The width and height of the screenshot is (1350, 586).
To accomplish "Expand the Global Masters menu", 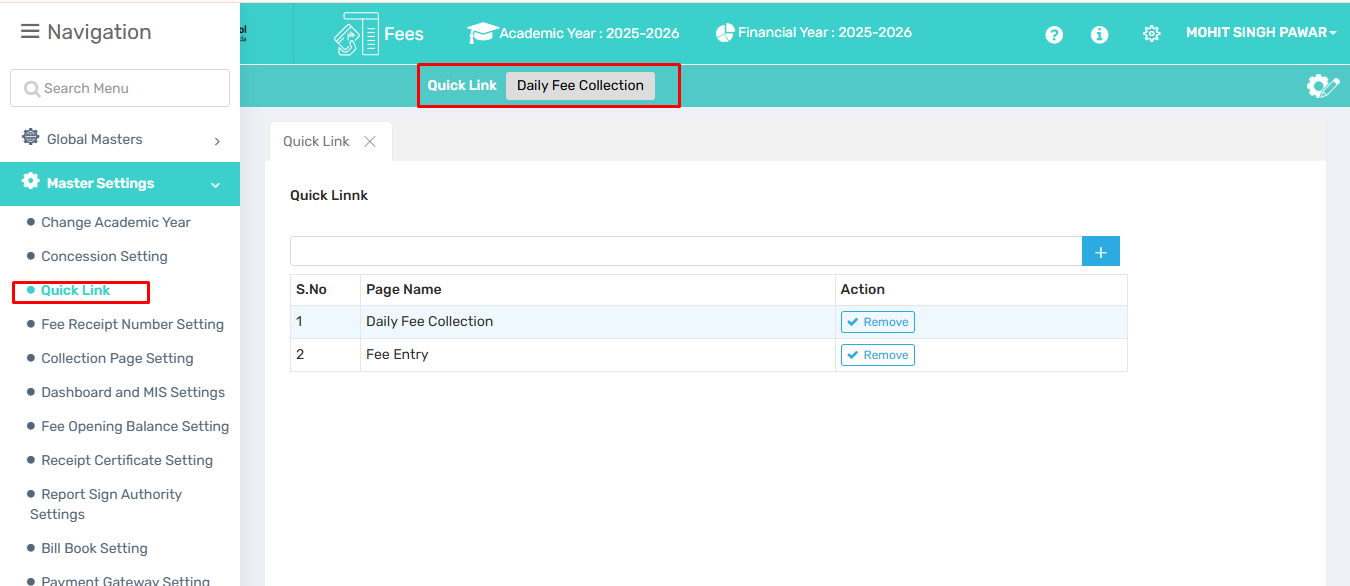I will 120,139.
